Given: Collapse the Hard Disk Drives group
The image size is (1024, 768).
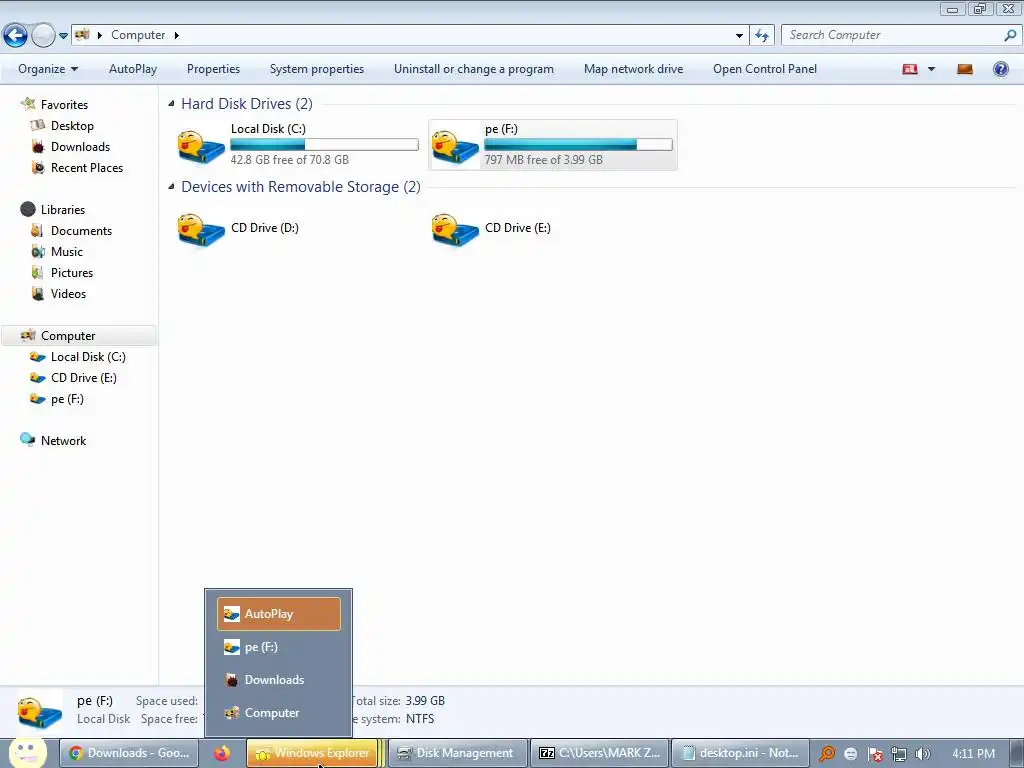Looking at the screenshot, I should (x=171, y=103).
